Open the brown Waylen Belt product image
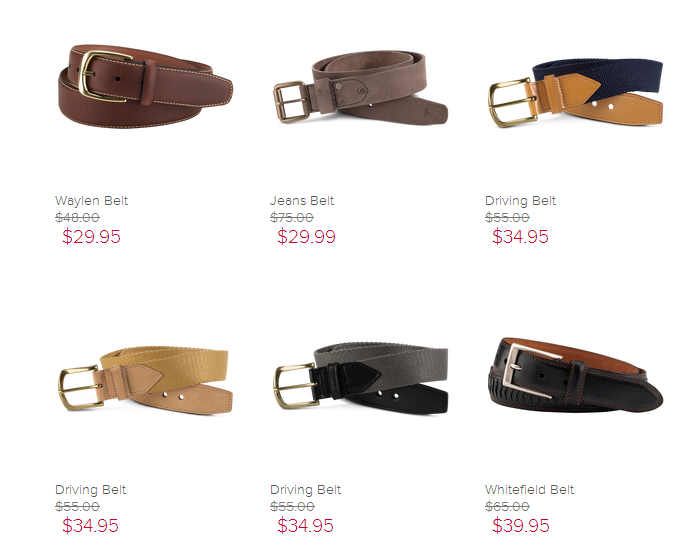Image resolution: width=683 pixels, height=548 pixels. (x=145, y=86)
